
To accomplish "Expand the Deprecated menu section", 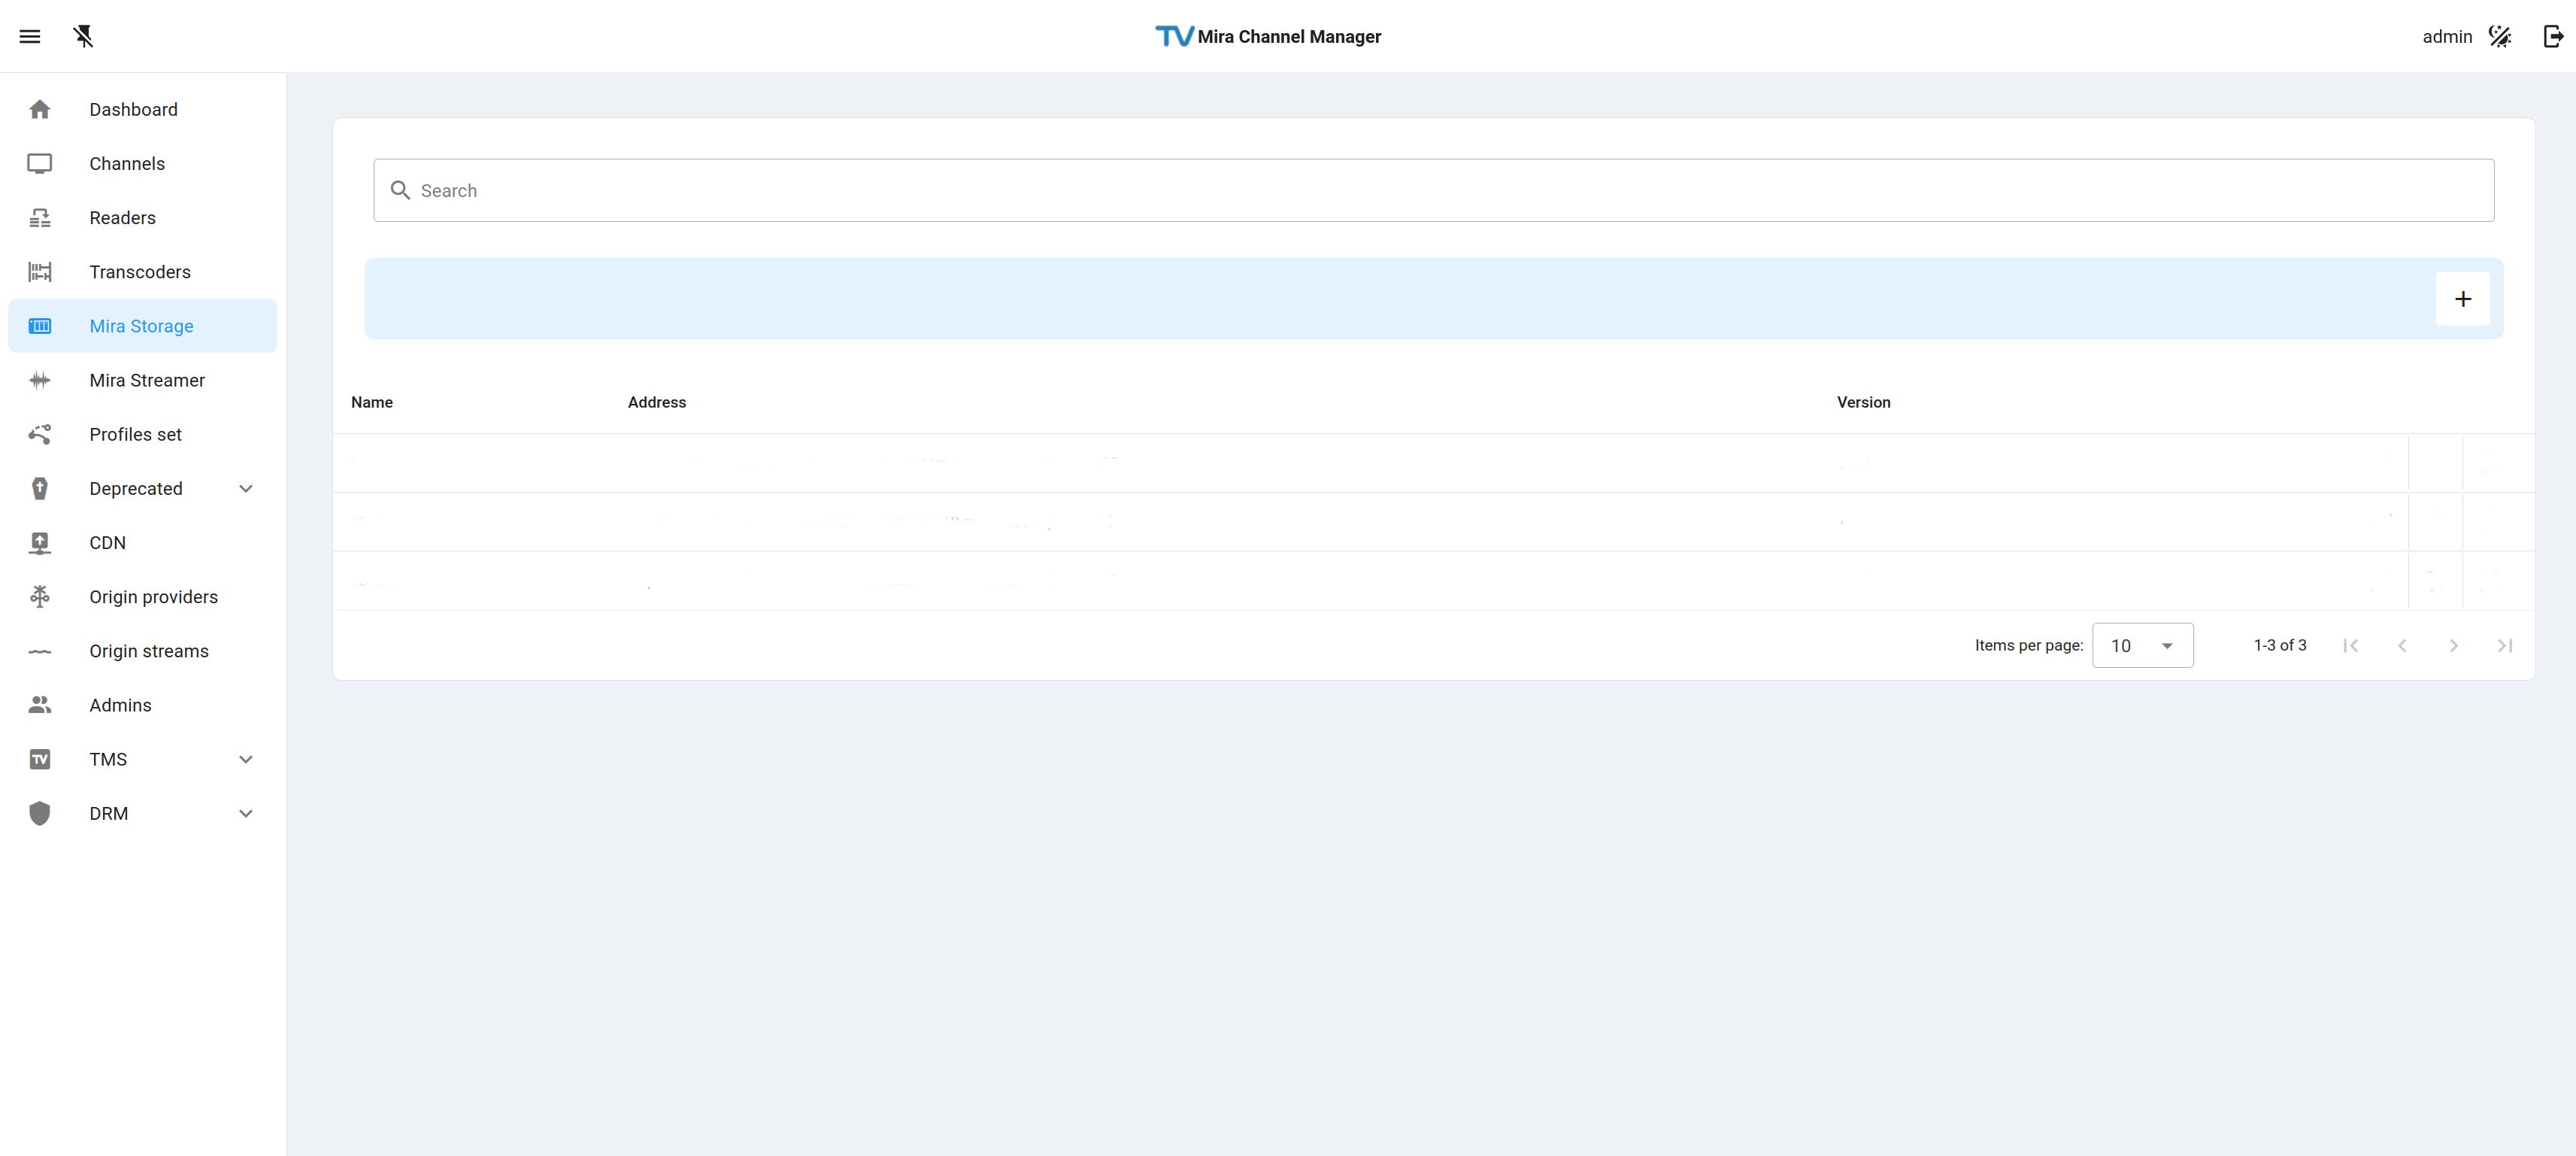I will coord(245,489).
